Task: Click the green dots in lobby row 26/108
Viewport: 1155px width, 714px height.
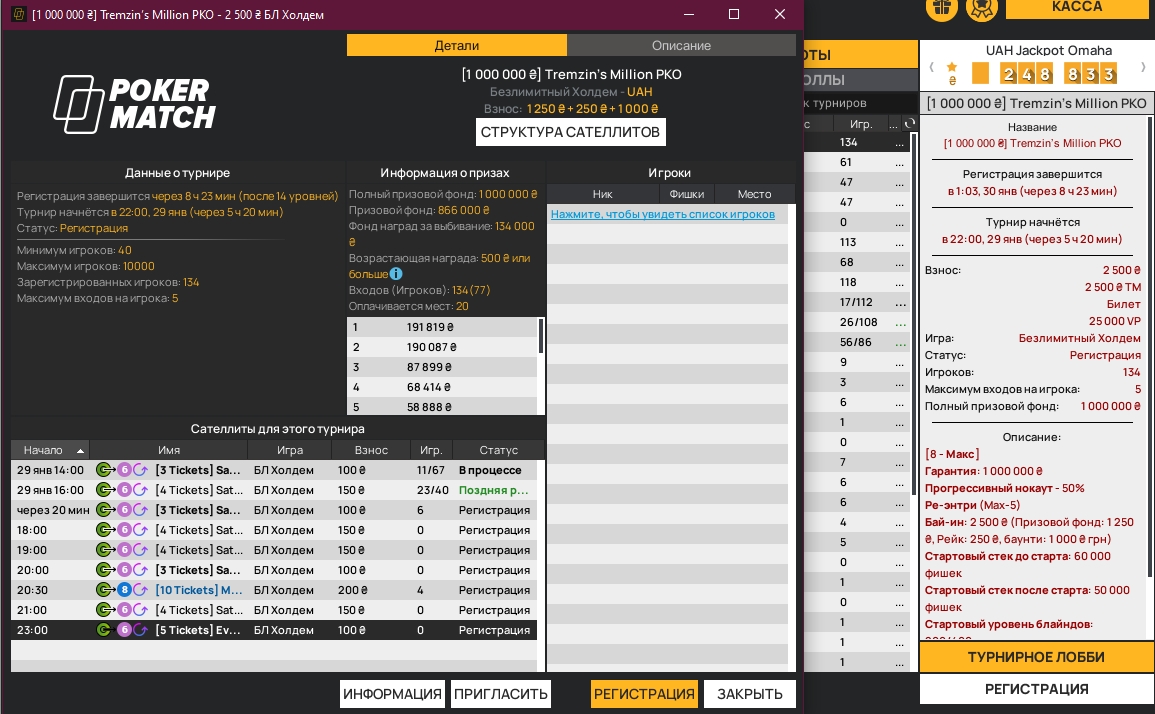Action: pyautogui.click(x=900, y=323)
